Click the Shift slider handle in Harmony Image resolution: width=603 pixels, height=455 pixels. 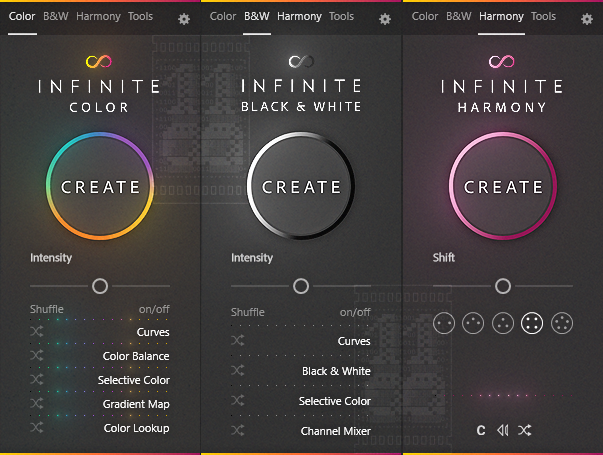click(x=503, y=286)
